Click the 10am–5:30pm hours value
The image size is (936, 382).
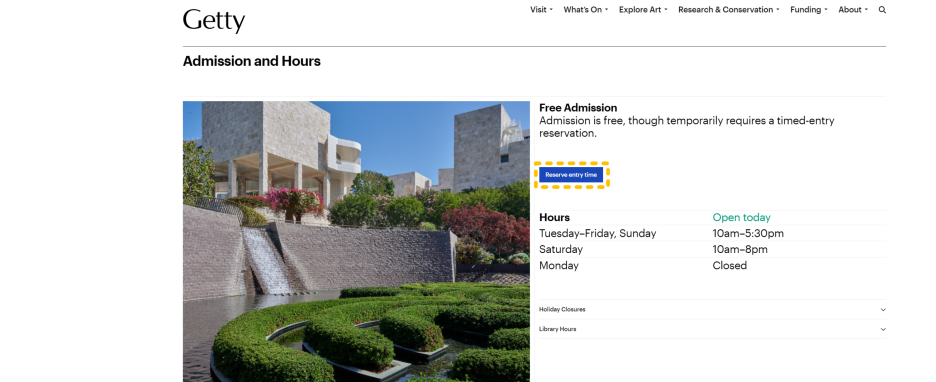point(748,233)
